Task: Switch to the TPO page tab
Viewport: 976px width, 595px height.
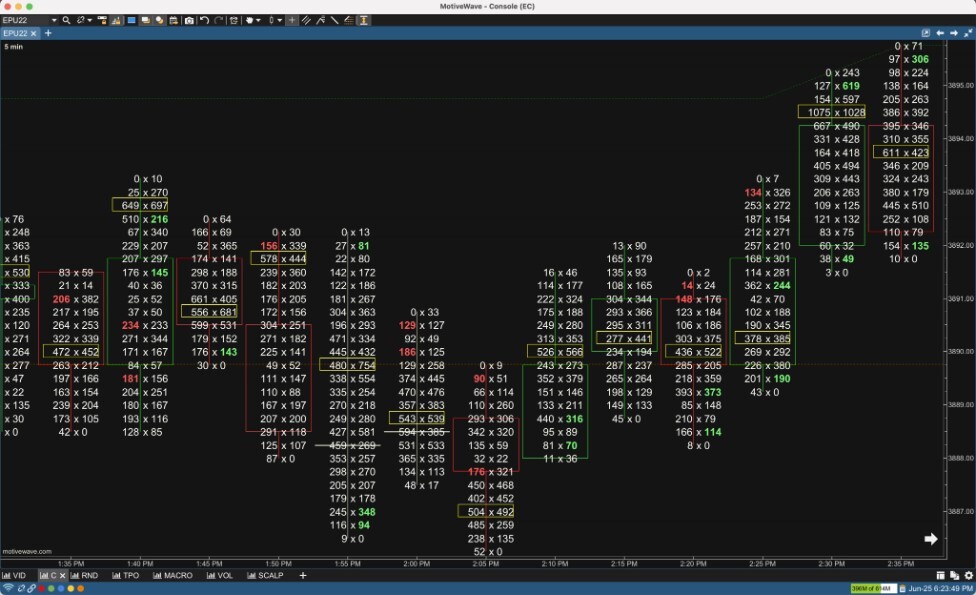Action: click(x=126, y=576)
